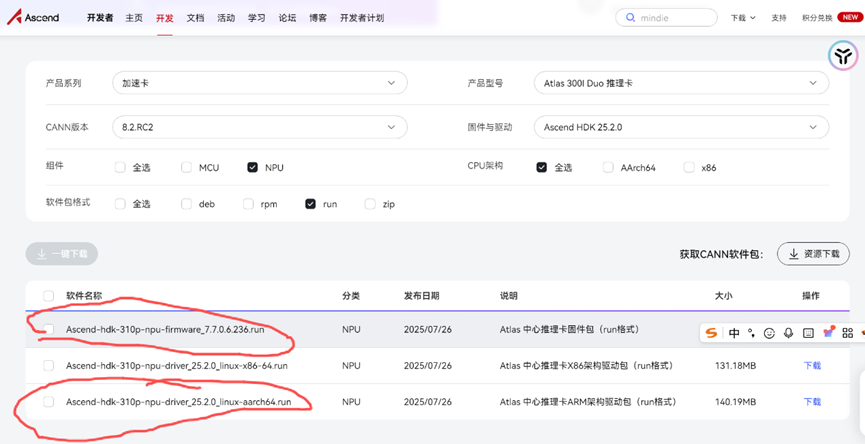Check the AArch64 architecture checkbox

click(608, 167)
